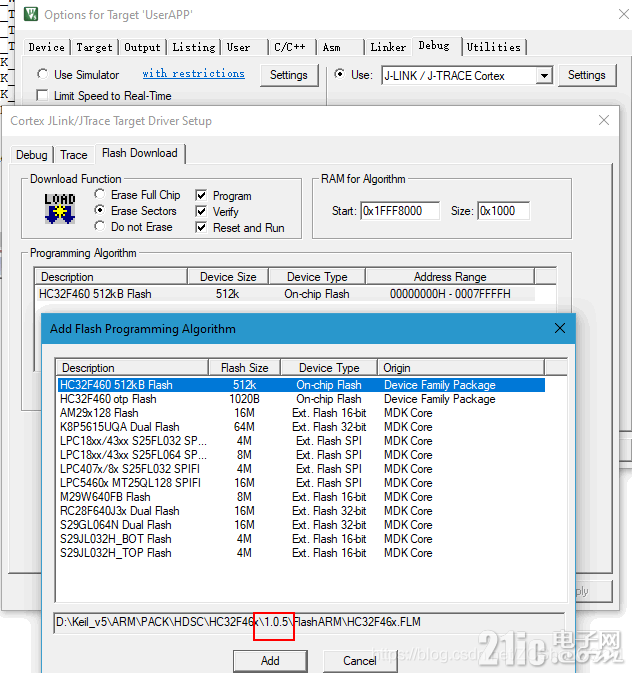This screenshot has height=673, width=632.
Task: Click the Address Range column header
Action: (450, 277)
